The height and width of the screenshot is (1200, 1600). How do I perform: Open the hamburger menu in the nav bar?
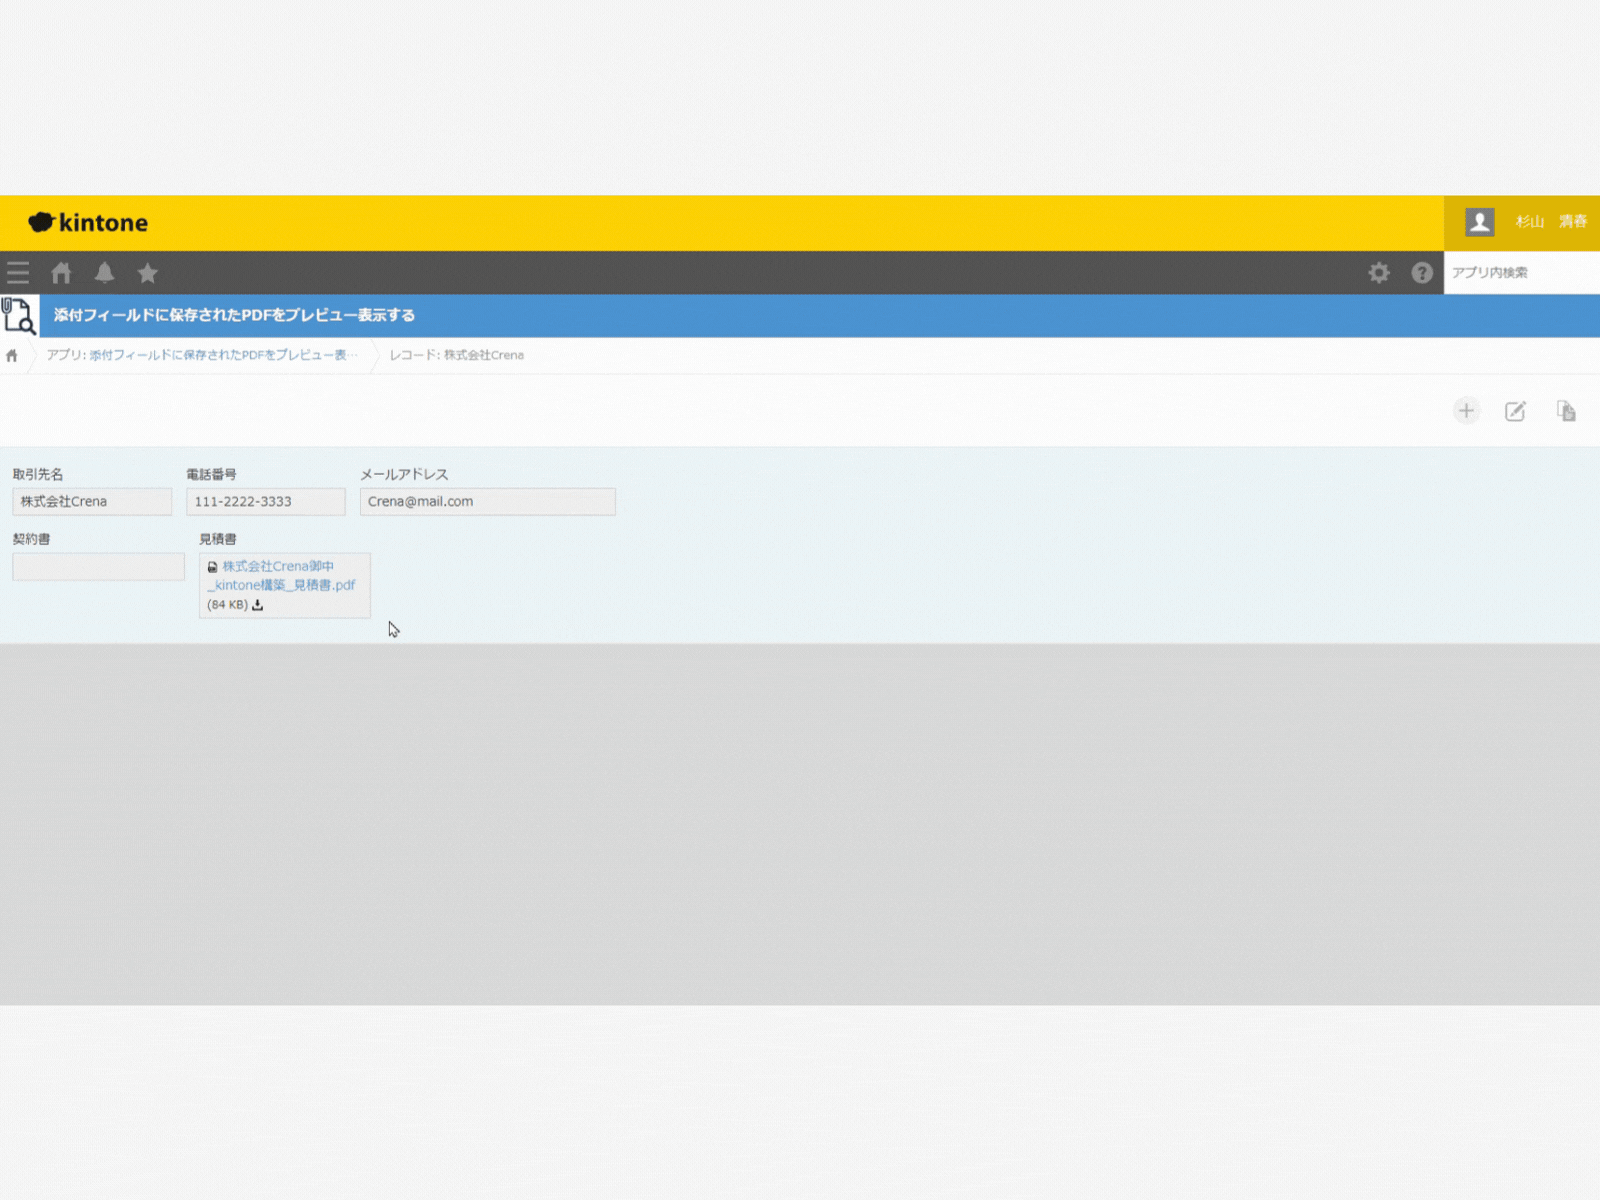[x=18, y=273]
